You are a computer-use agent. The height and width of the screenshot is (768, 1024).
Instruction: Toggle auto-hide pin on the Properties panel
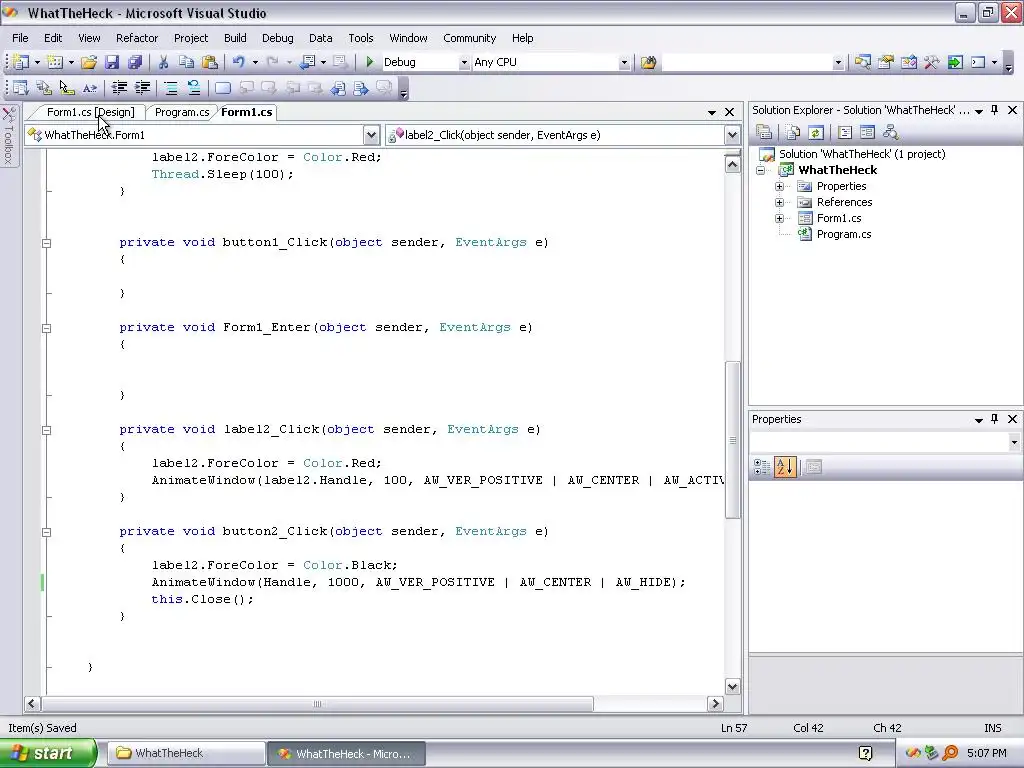pos(995,419)
